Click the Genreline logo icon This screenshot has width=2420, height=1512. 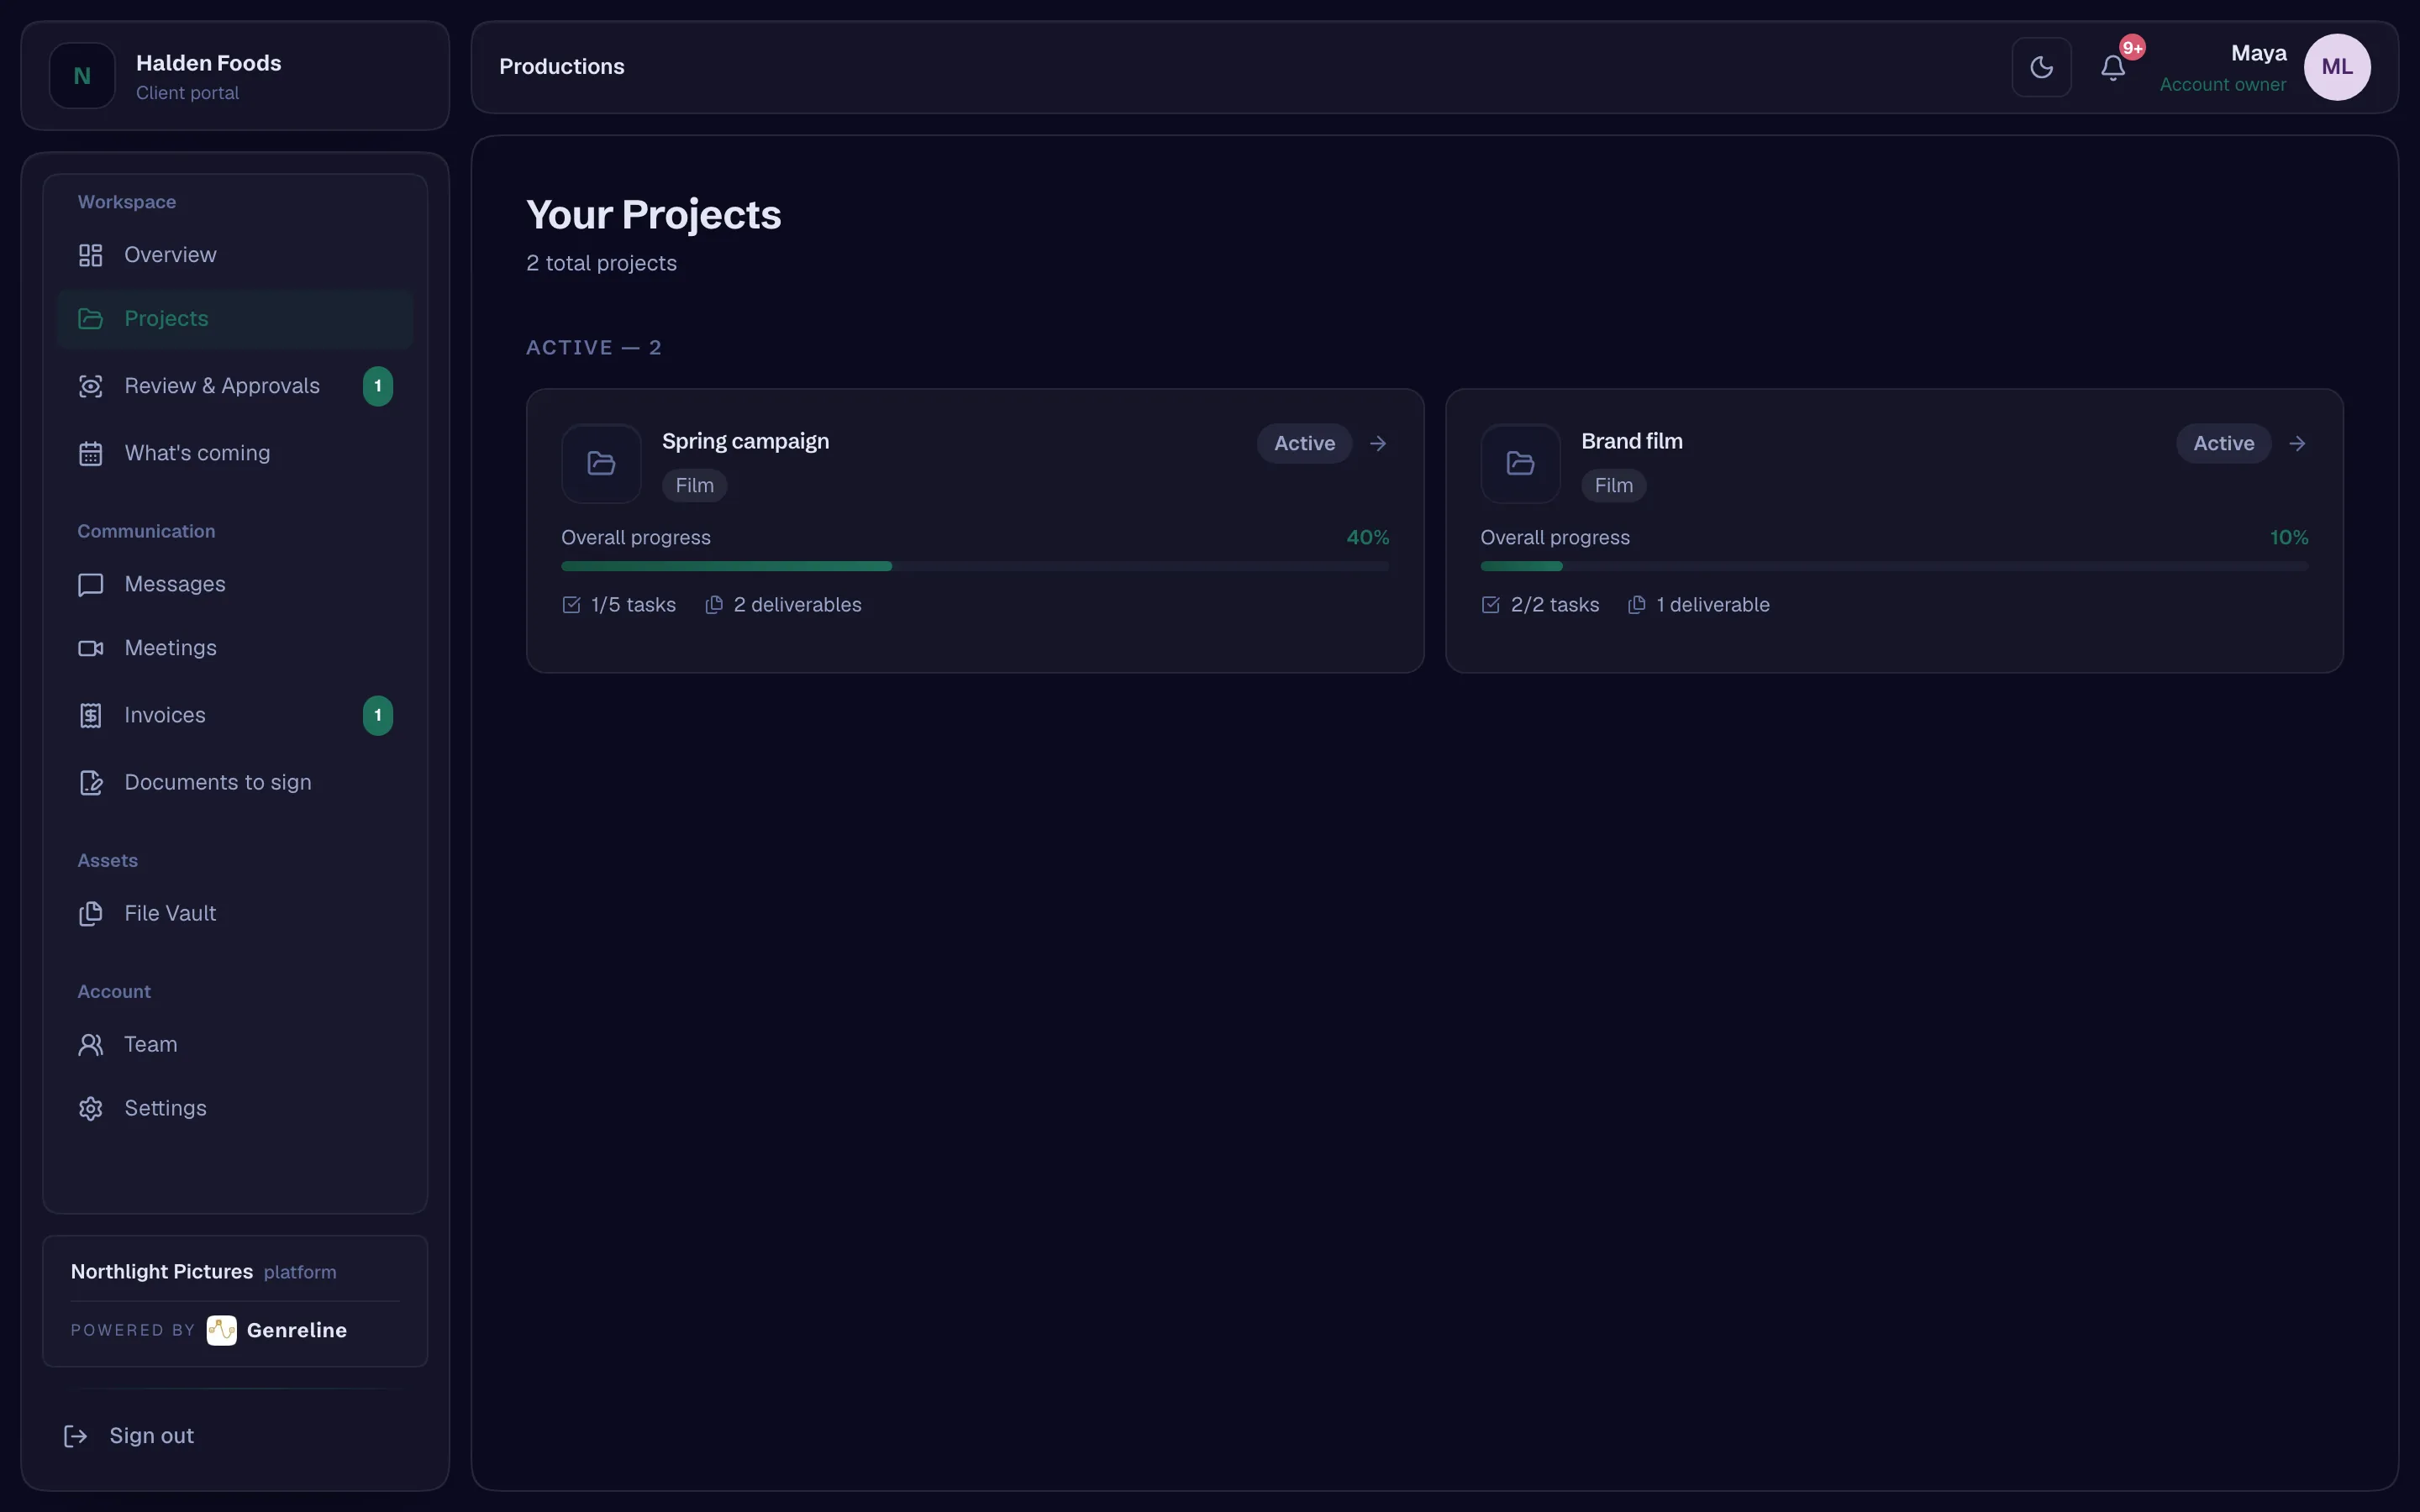222,1330
